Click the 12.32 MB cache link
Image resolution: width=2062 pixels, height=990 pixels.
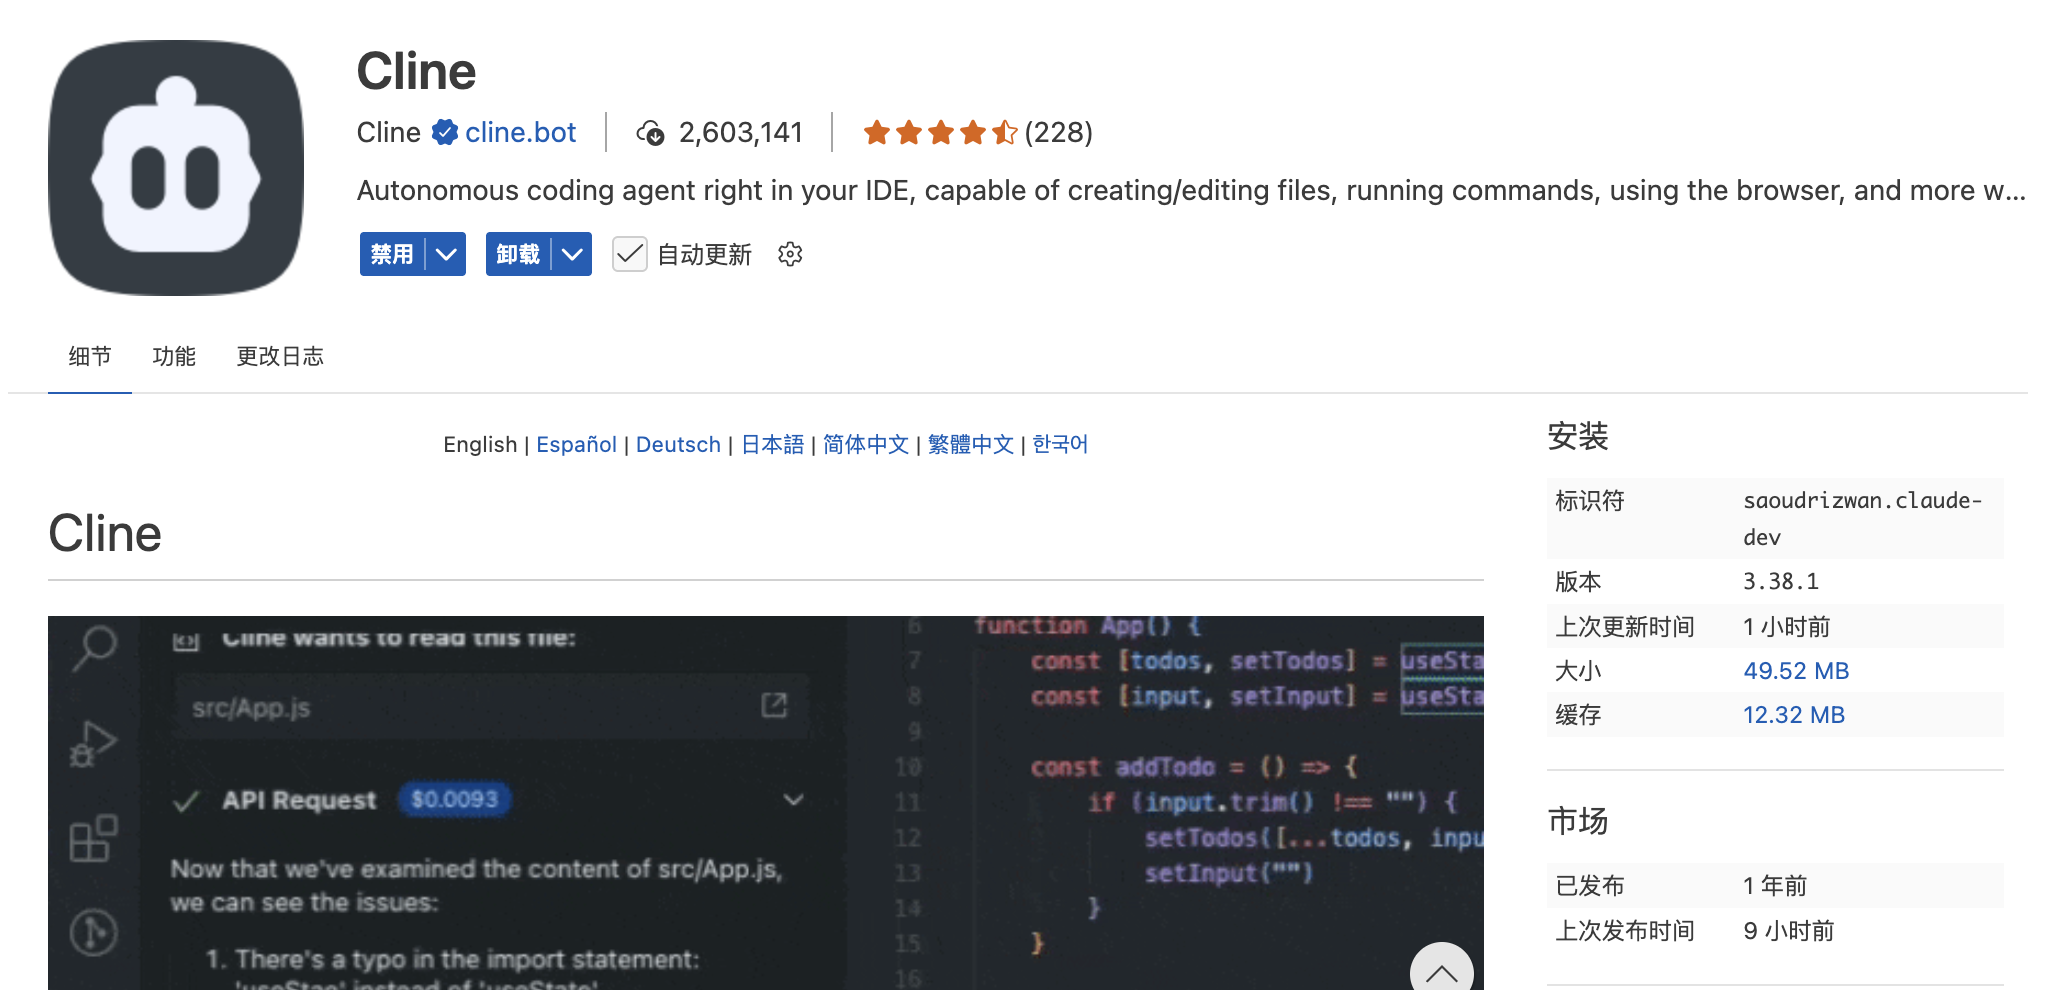1793,714
